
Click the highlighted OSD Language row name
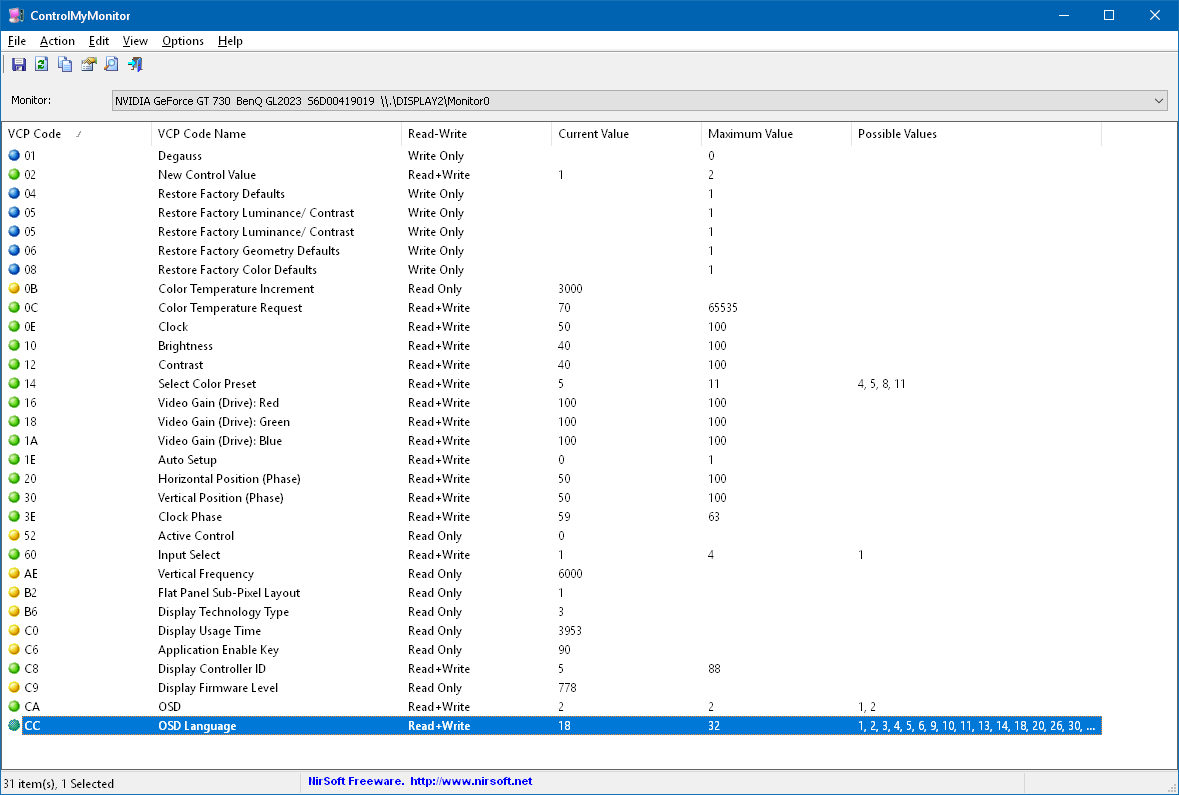197,726
